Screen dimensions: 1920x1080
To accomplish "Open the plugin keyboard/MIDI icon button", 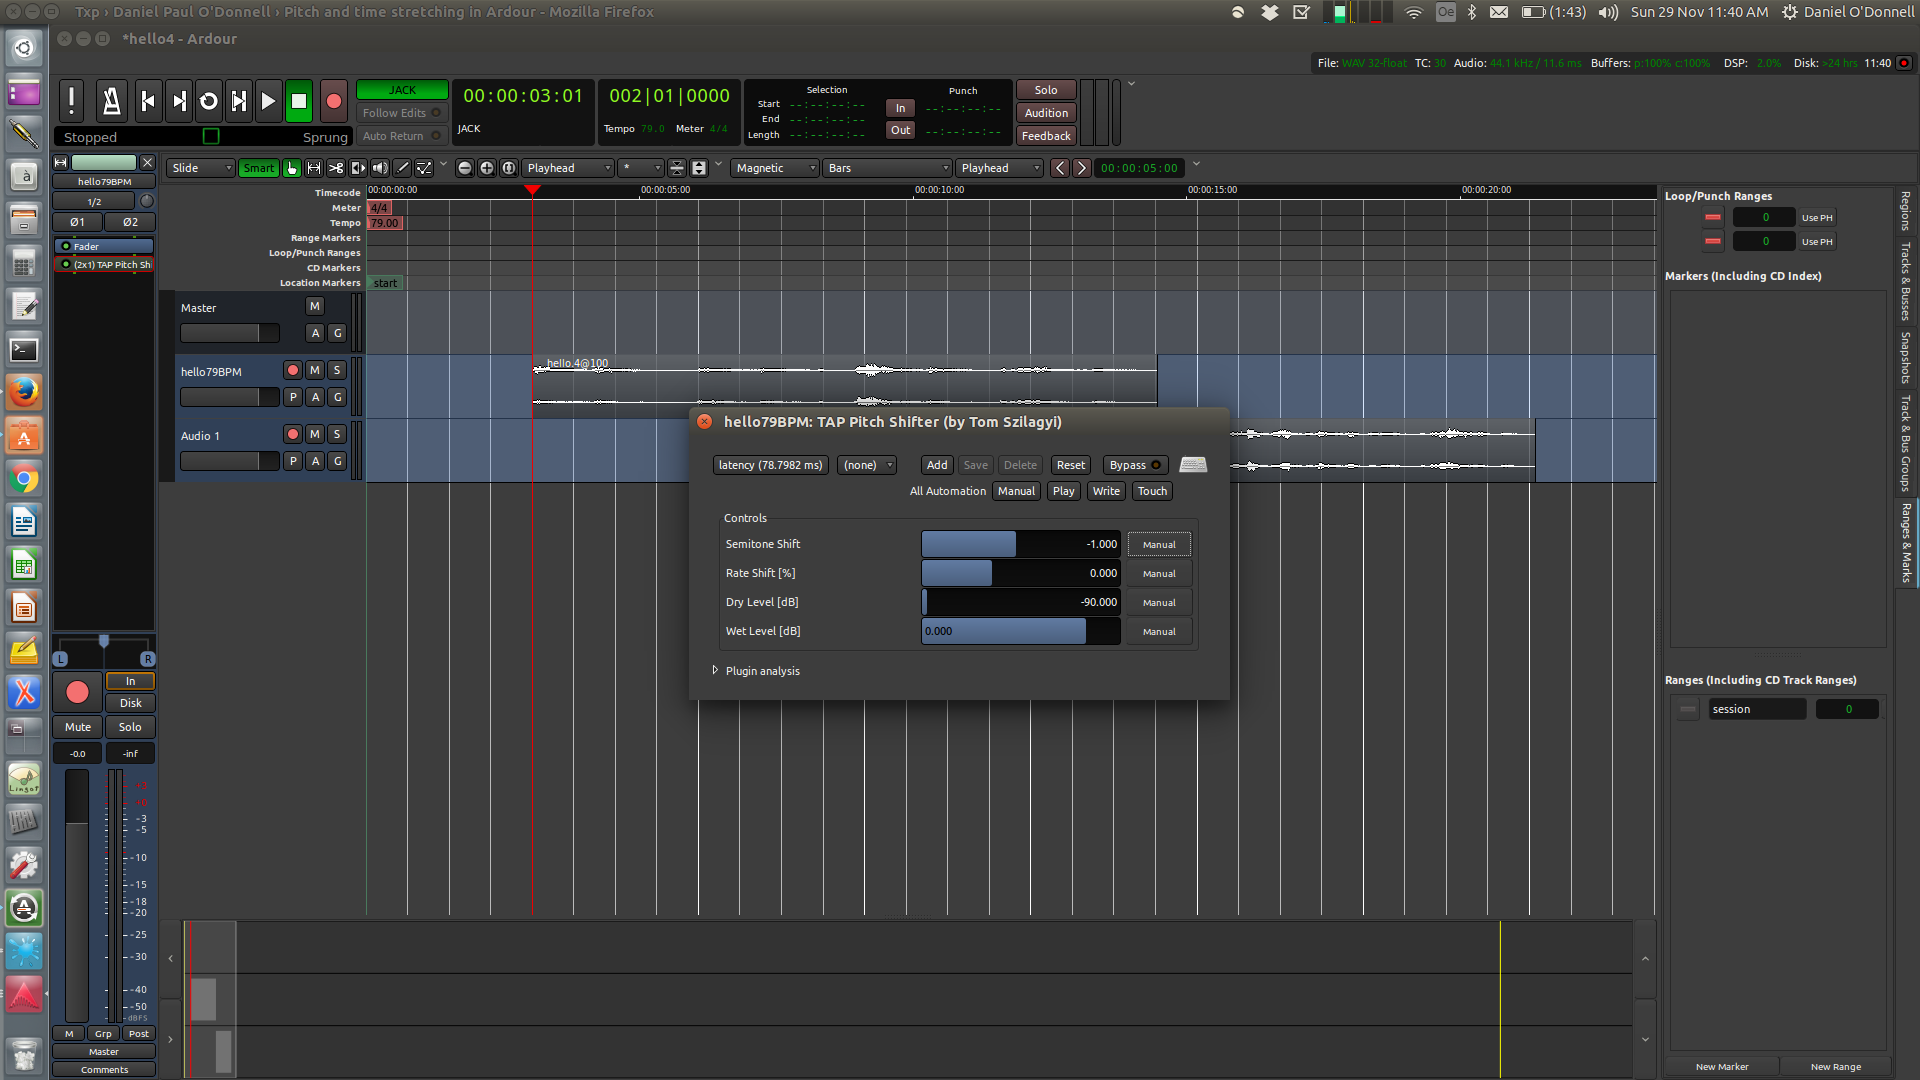I will [1193, 464].
